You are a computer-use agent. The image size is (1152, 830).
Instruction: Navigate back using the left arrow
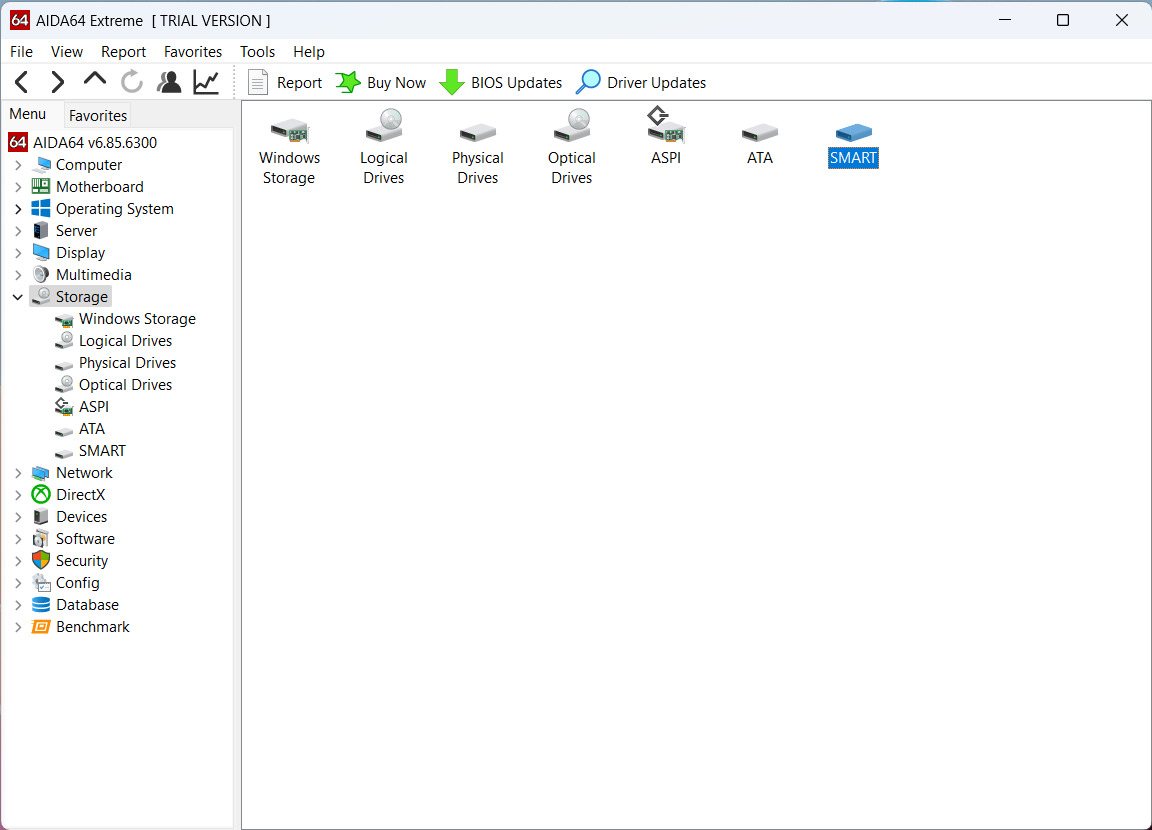[21, 81]
